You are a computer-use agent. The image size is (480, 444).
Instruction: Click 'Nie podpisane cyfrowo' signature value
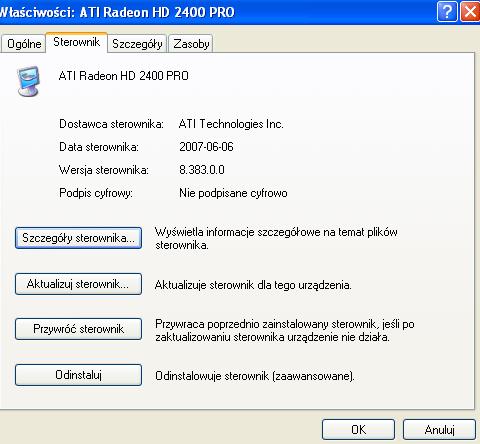[x=233, y=193]
